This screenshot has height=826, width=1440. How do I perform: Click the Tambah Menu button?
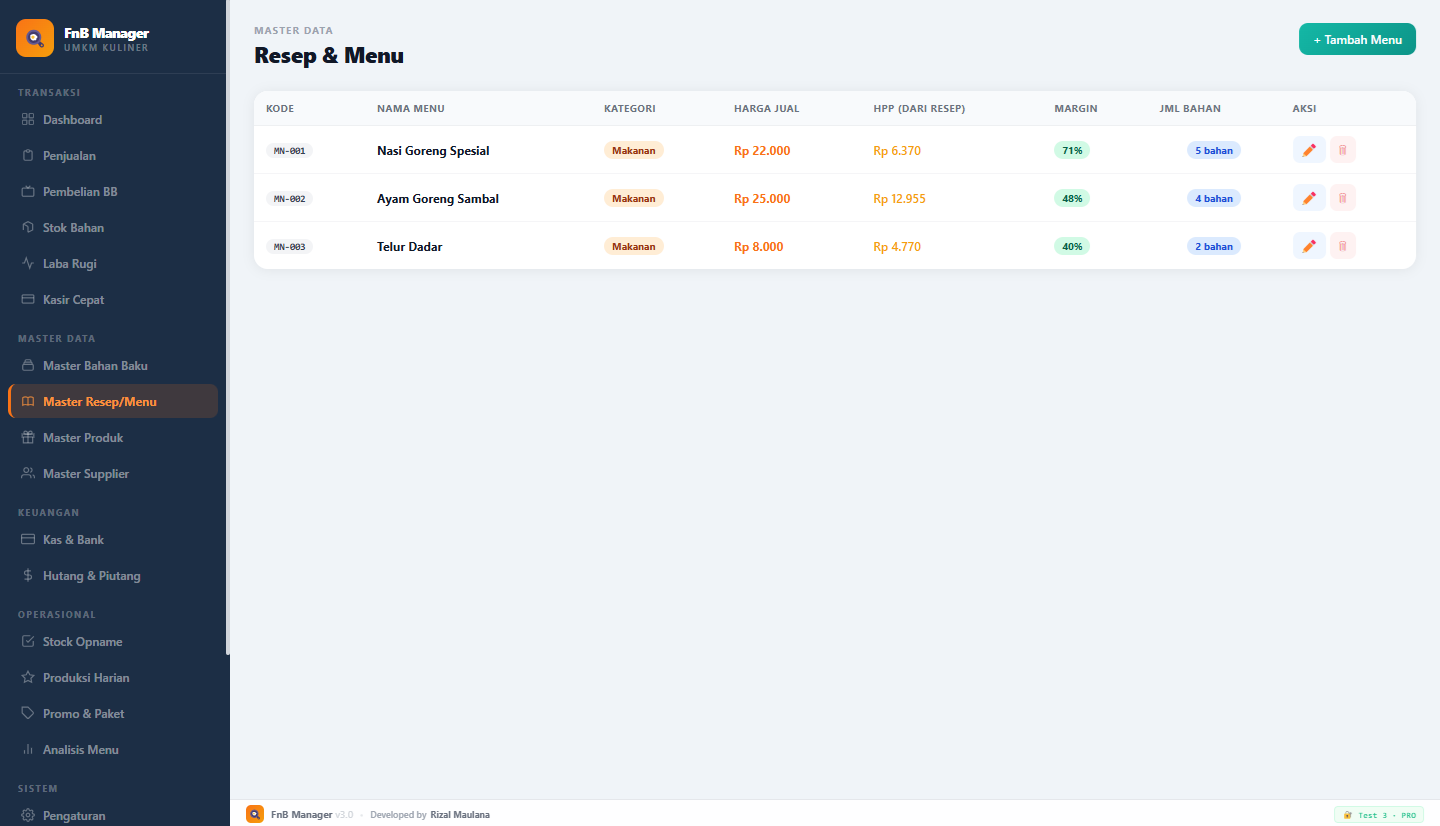click(x=1357, y=39)
